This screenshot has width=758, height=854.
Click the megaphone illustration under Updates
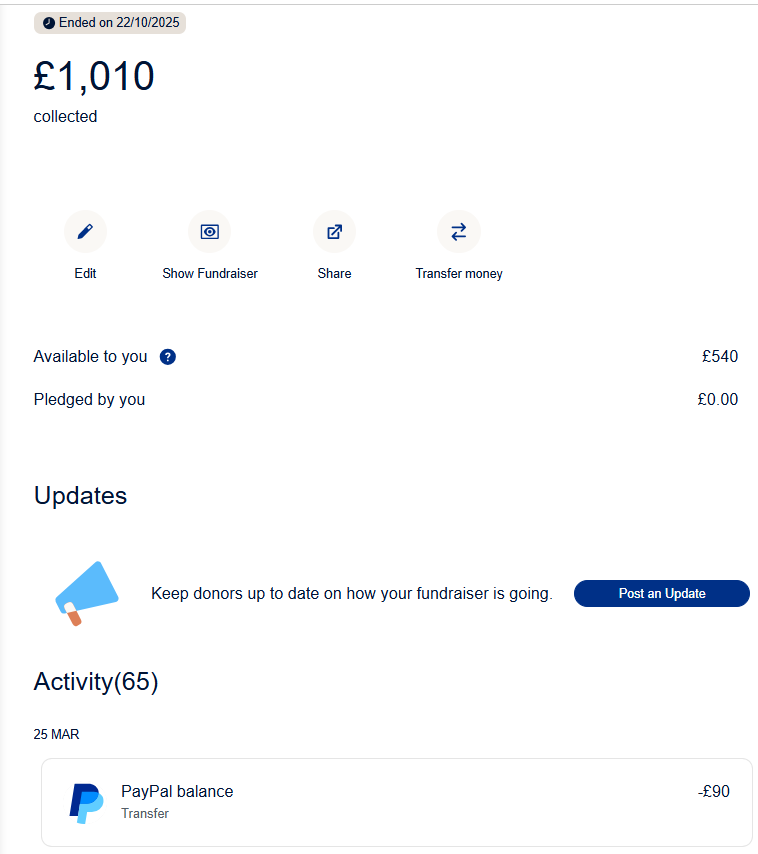pyautogui.click(x=86, y=593)
